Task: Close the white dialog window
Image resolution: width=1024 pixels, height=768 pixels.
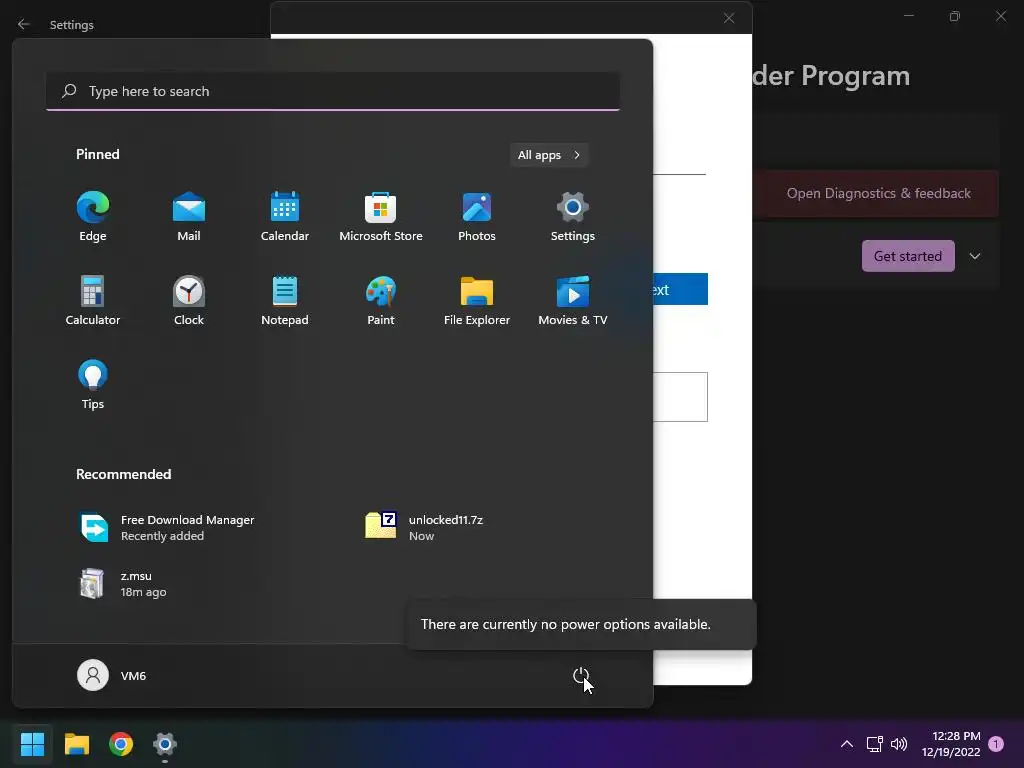Action: [729, 18]
